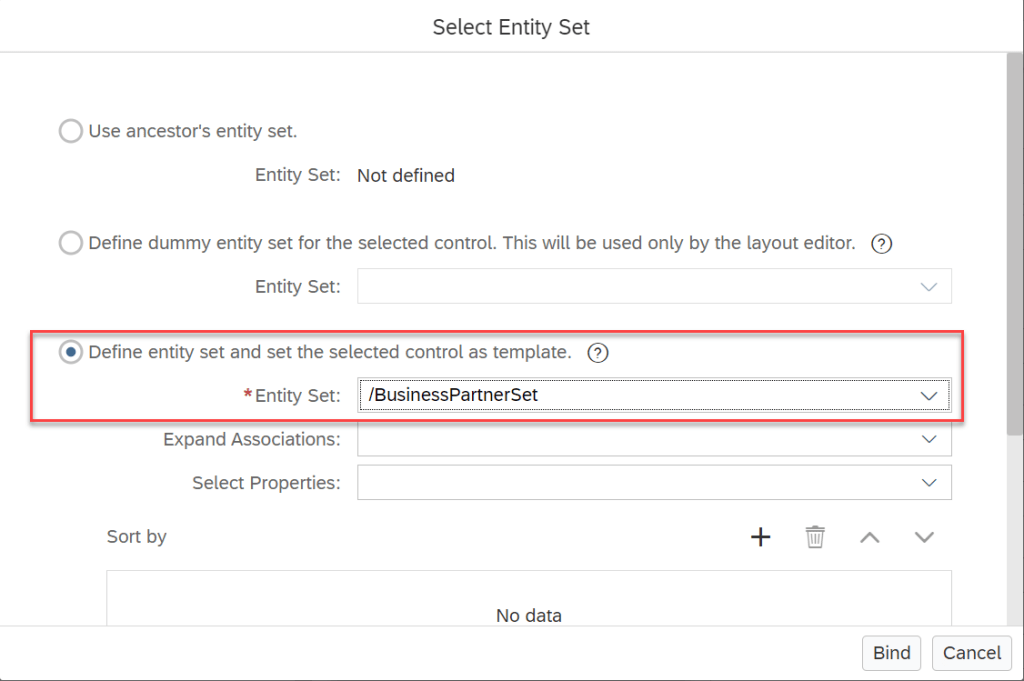This screenshot has height=681, width=1024.
Task: Add a new sort criterion with plus icon
Action: tap(761, 537)
